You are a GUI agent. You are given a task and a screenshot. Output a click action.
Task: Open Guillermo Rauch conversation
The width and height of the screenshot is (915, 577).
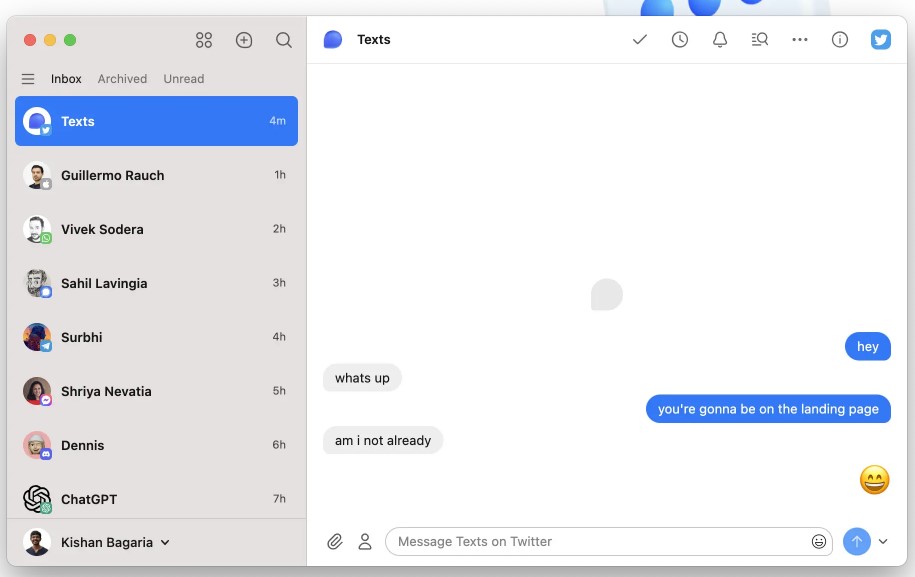point(156,175)
